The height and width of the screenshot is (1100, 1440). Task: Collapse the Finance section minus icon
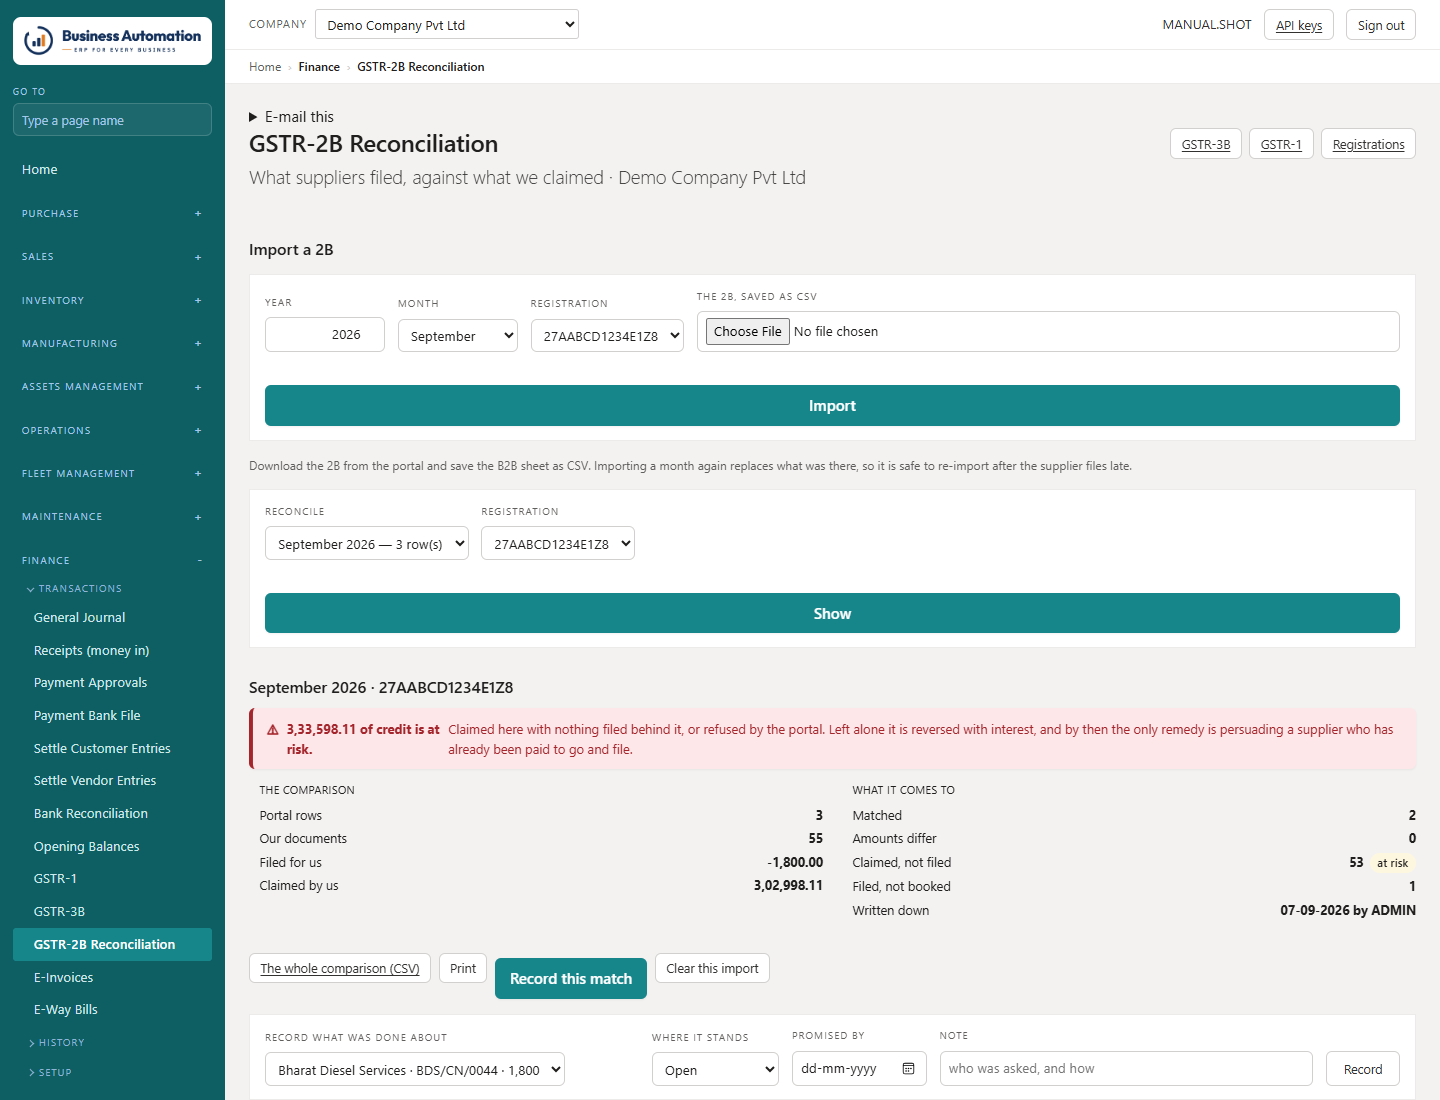point(199,561)
